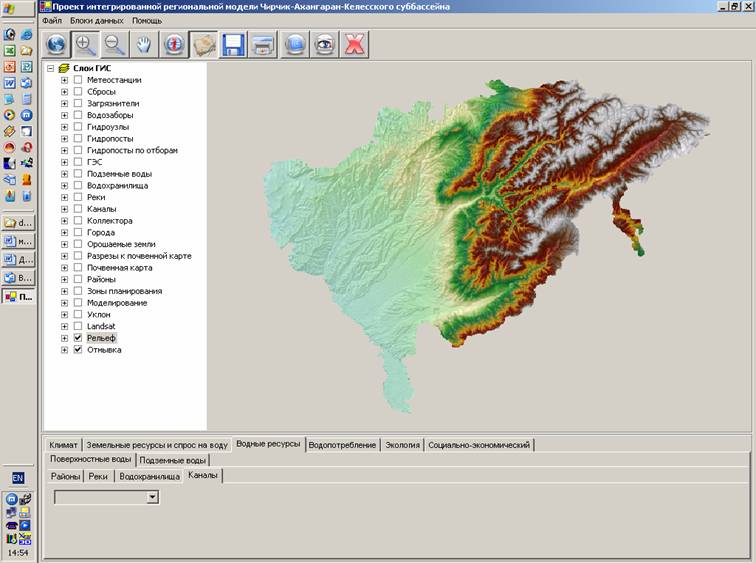Open the dropdown under the Каналы tab
This screenshot has width=756, height=563.
tap(152, 496)
